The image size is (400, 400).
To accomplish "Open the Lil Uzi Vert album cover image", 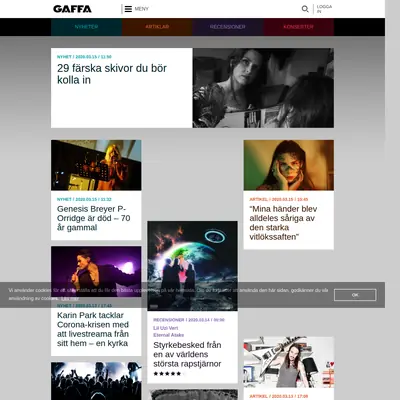I will tap(192, 266).
